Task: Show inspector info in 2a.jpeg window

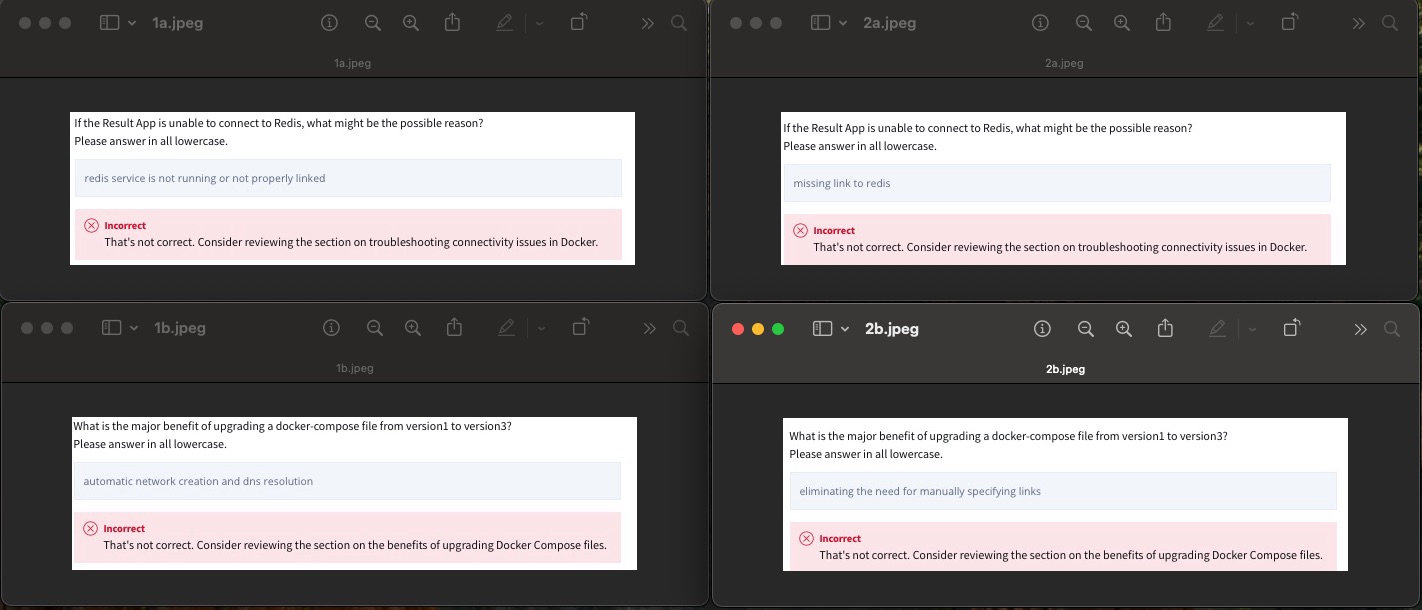Action: point(1041,23)
